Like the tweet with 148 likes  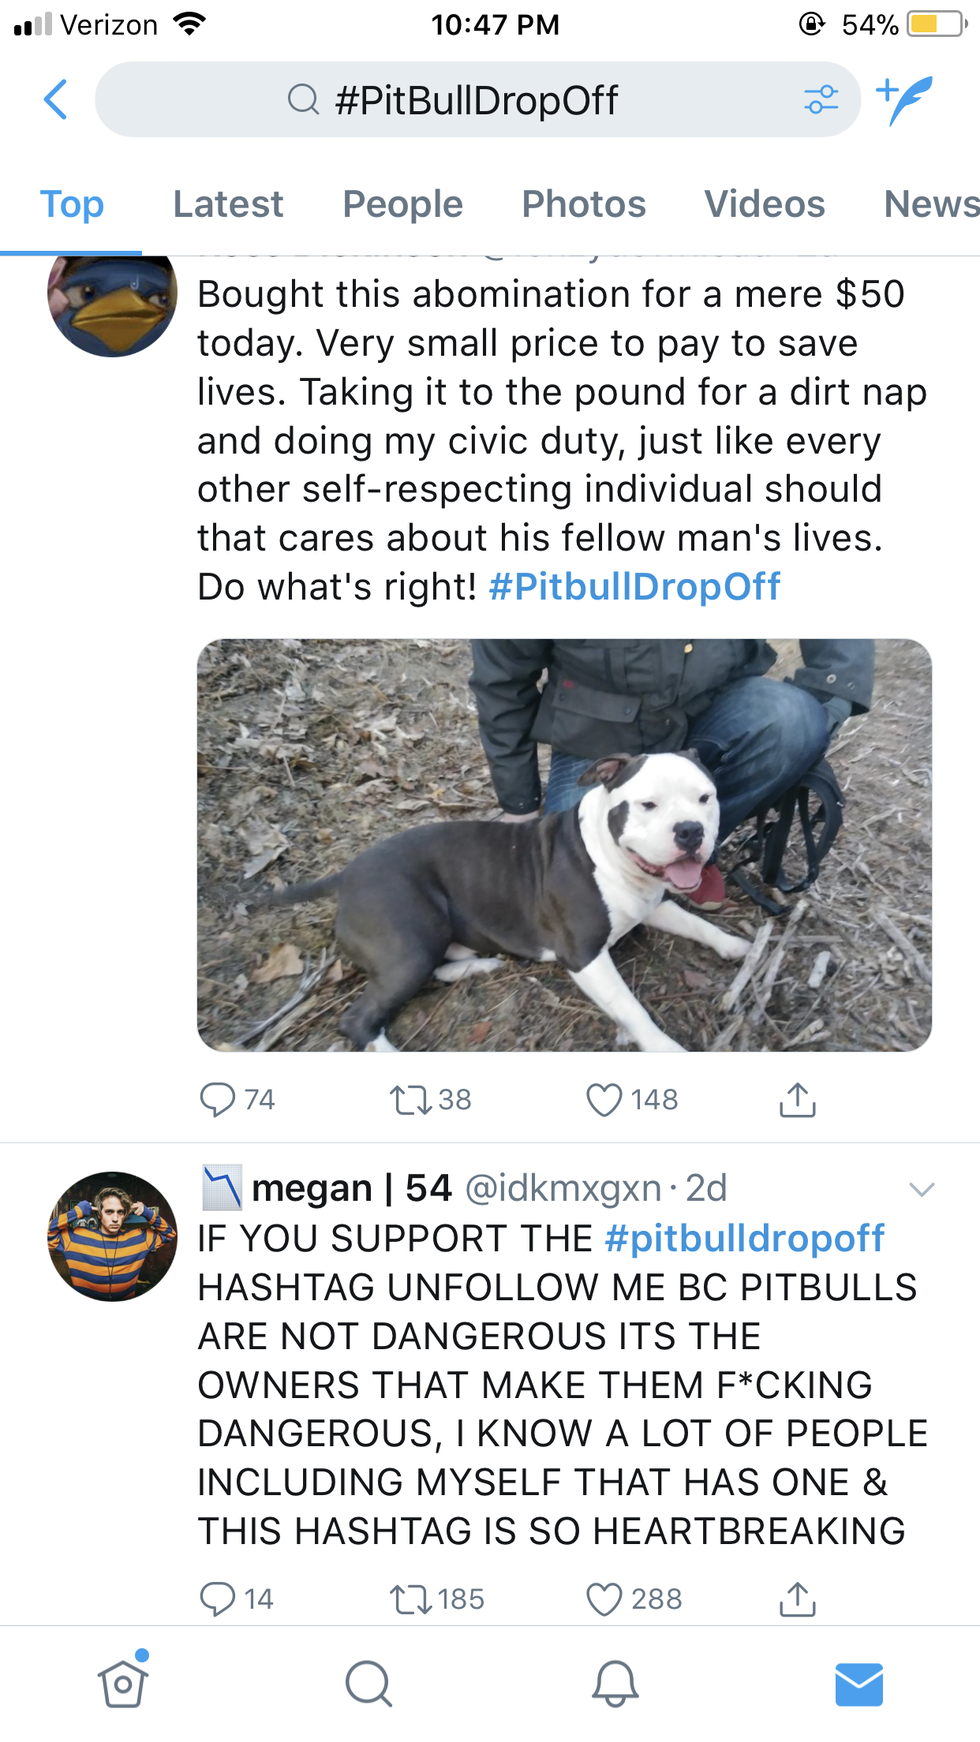tap(604, 1099)
